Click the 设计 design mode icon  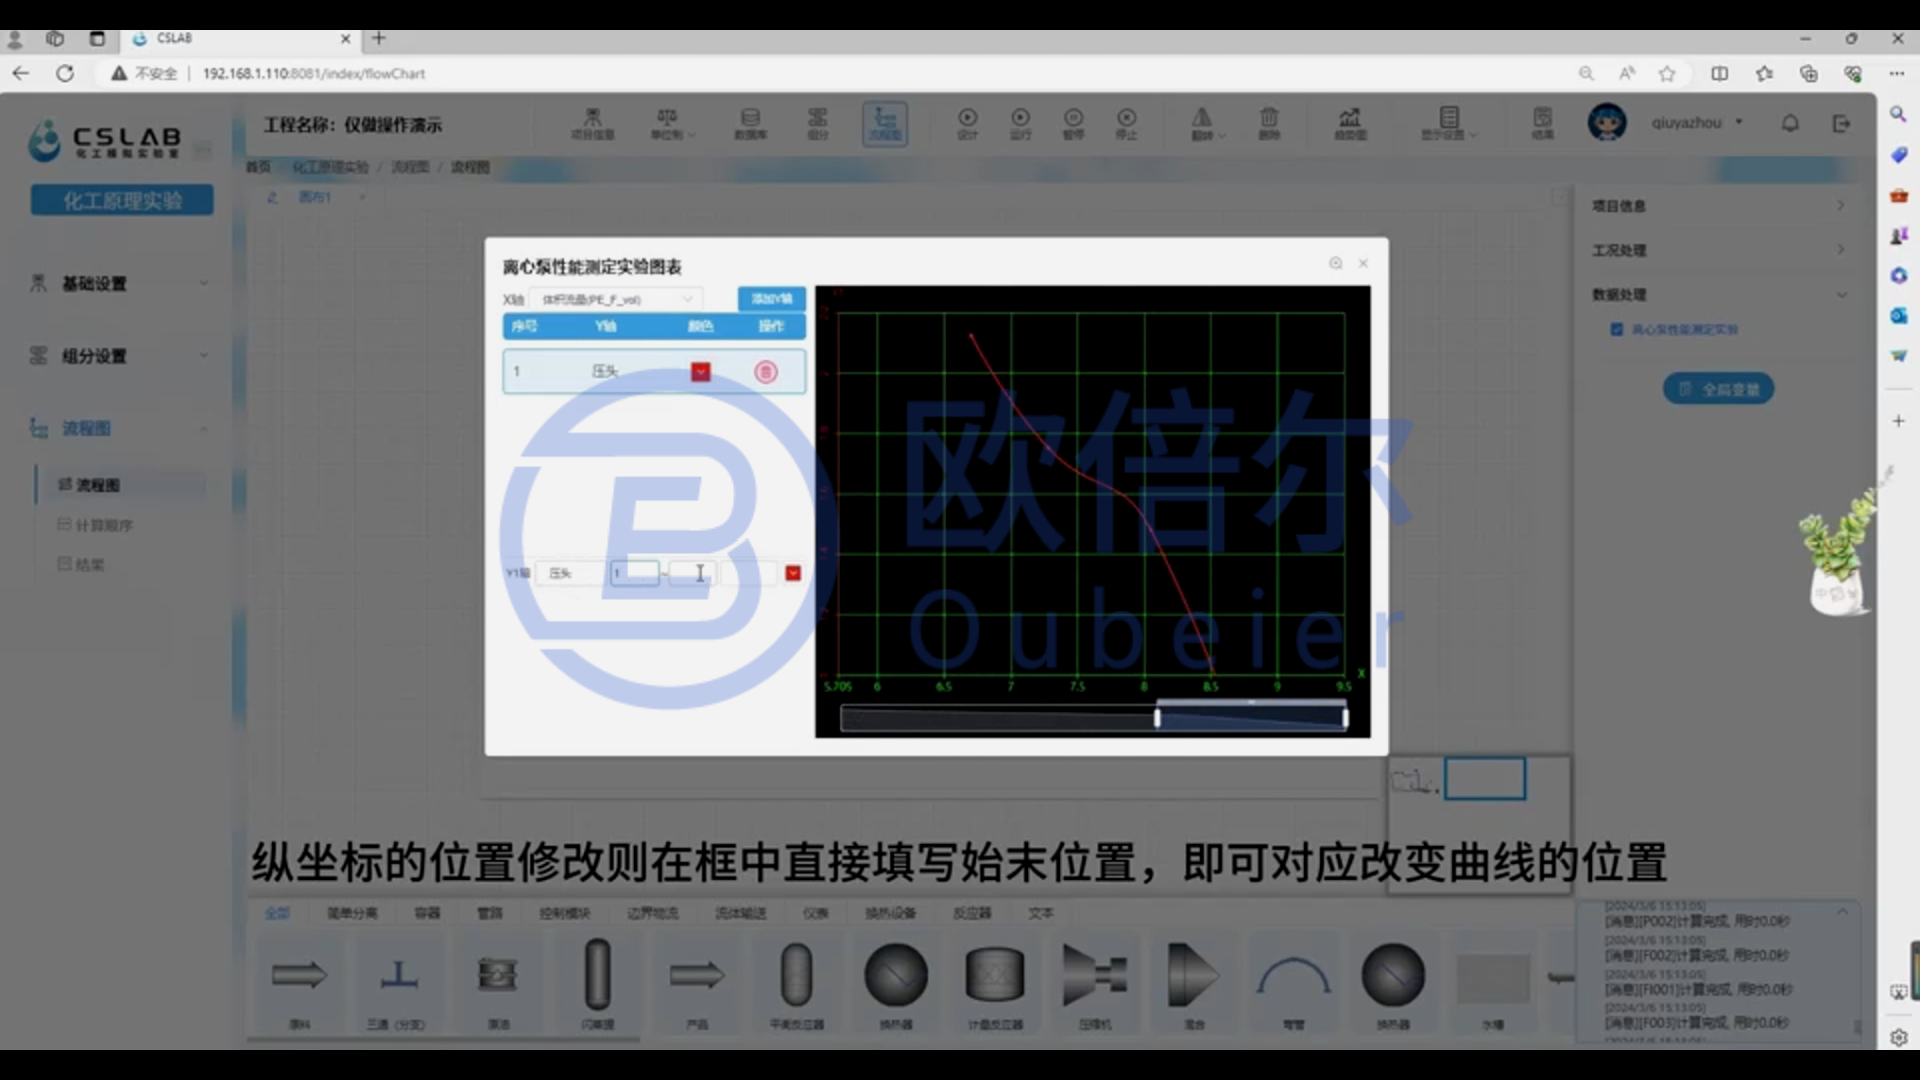(967, 124)
